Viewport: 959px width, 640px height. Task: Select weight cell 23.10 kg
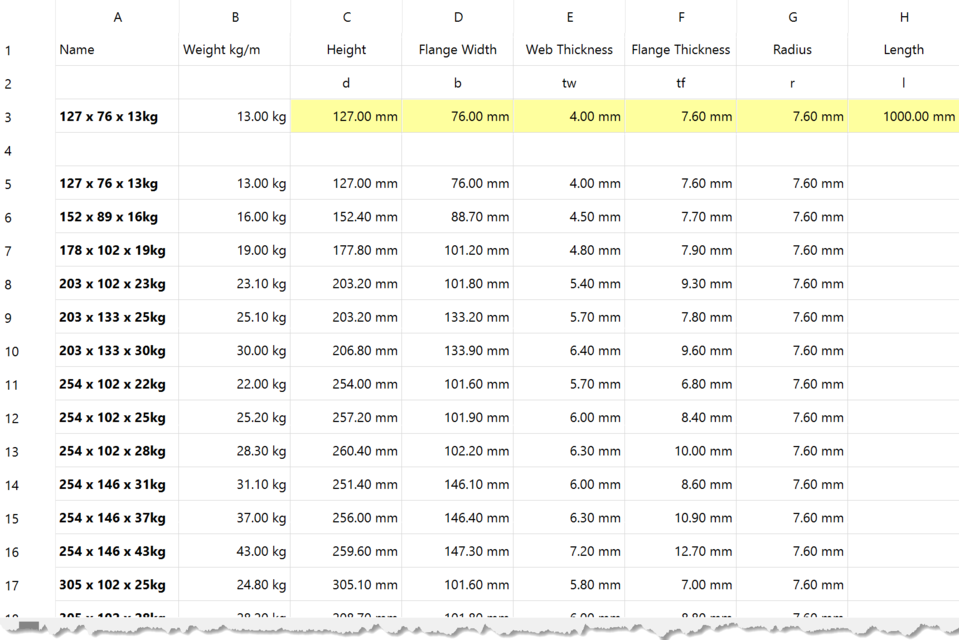pyautogui.click(x=234, y=284)
